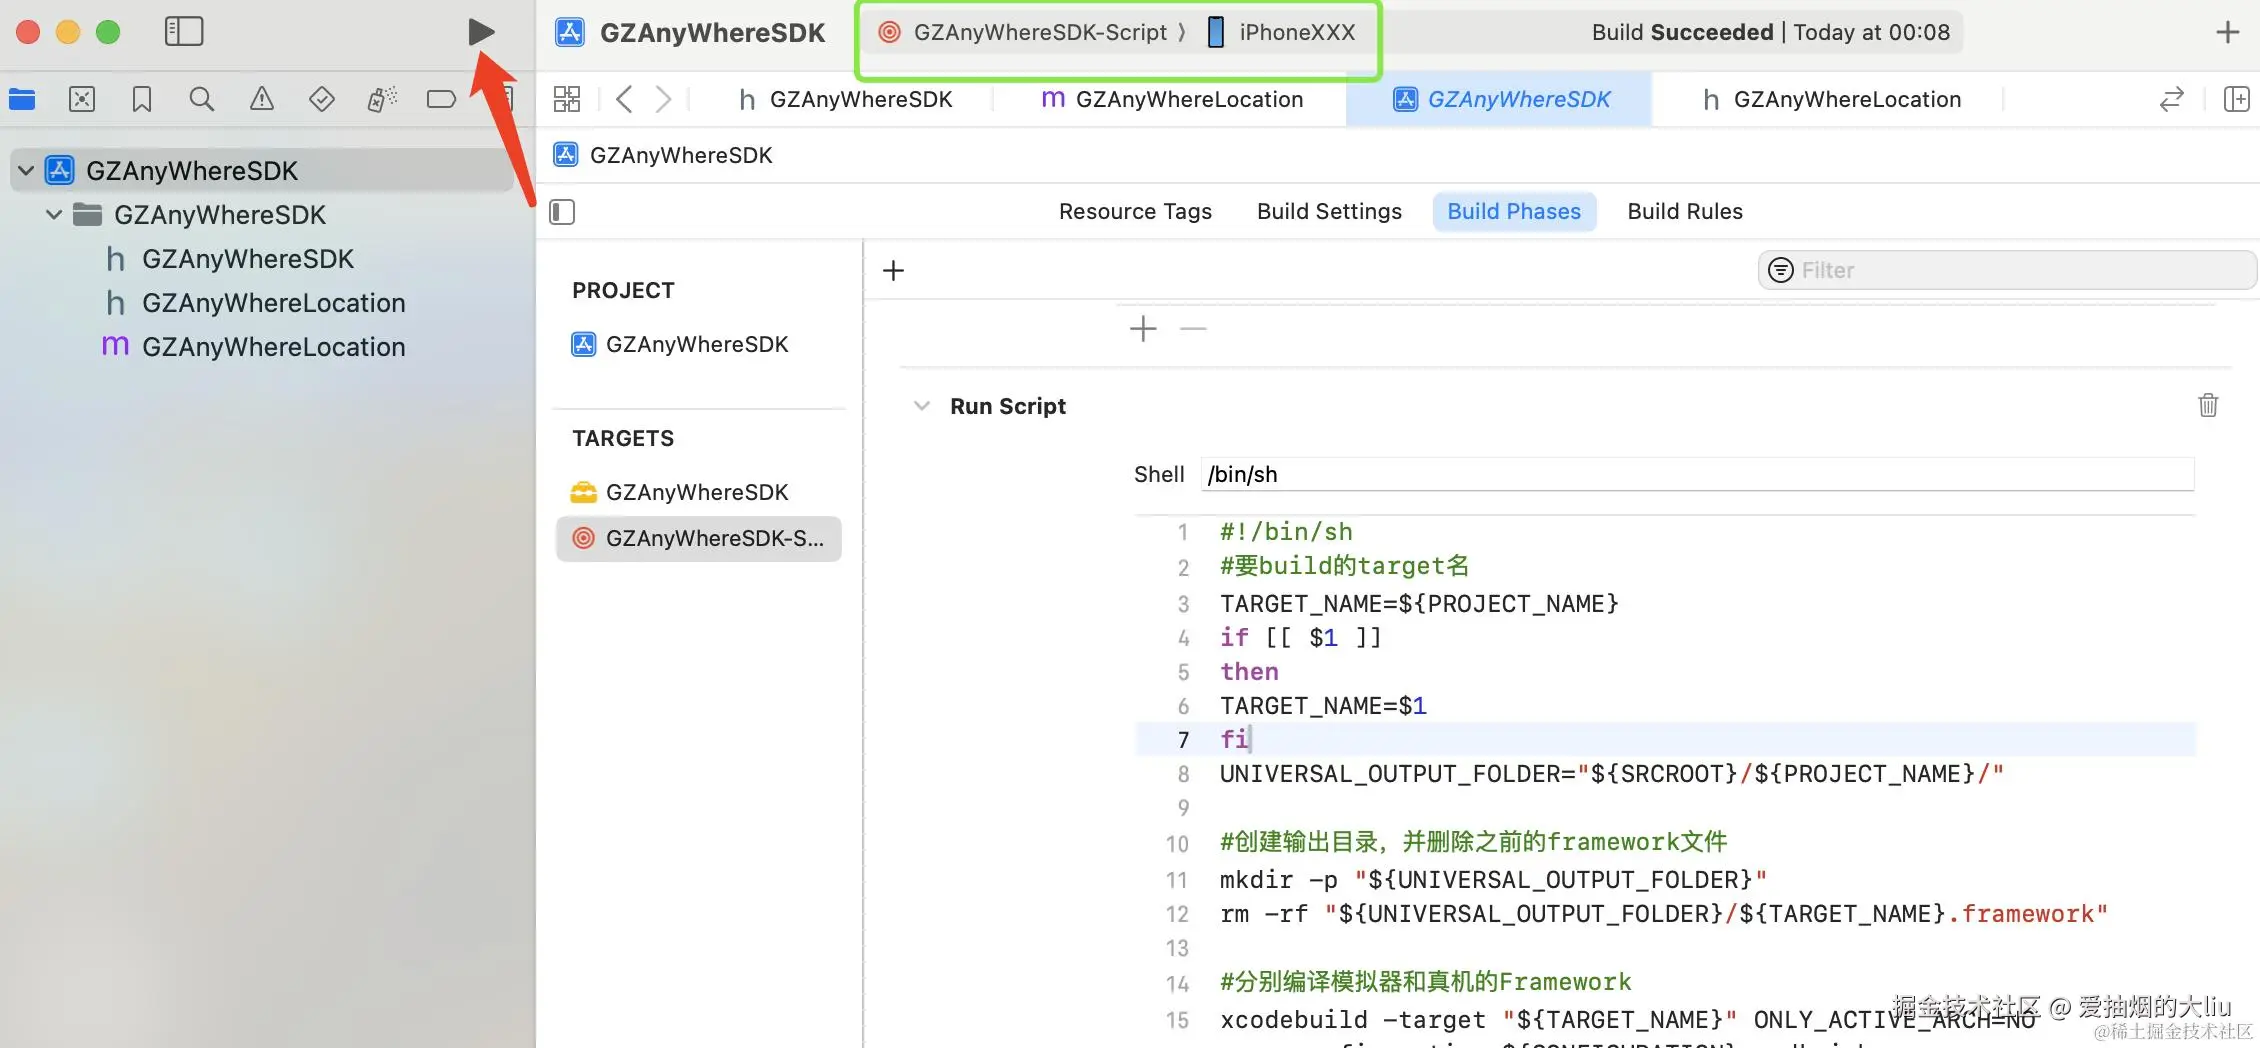
Task: Click the Build Succeeded status area
Action: (x=1771, y=32)
